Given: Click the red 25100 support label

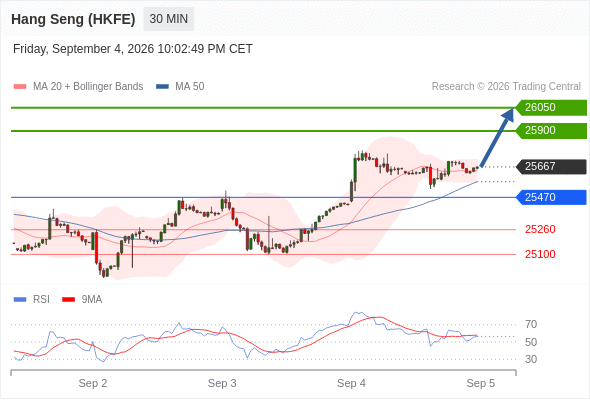Looking at the screenshot, I should [x=540, y=254].
